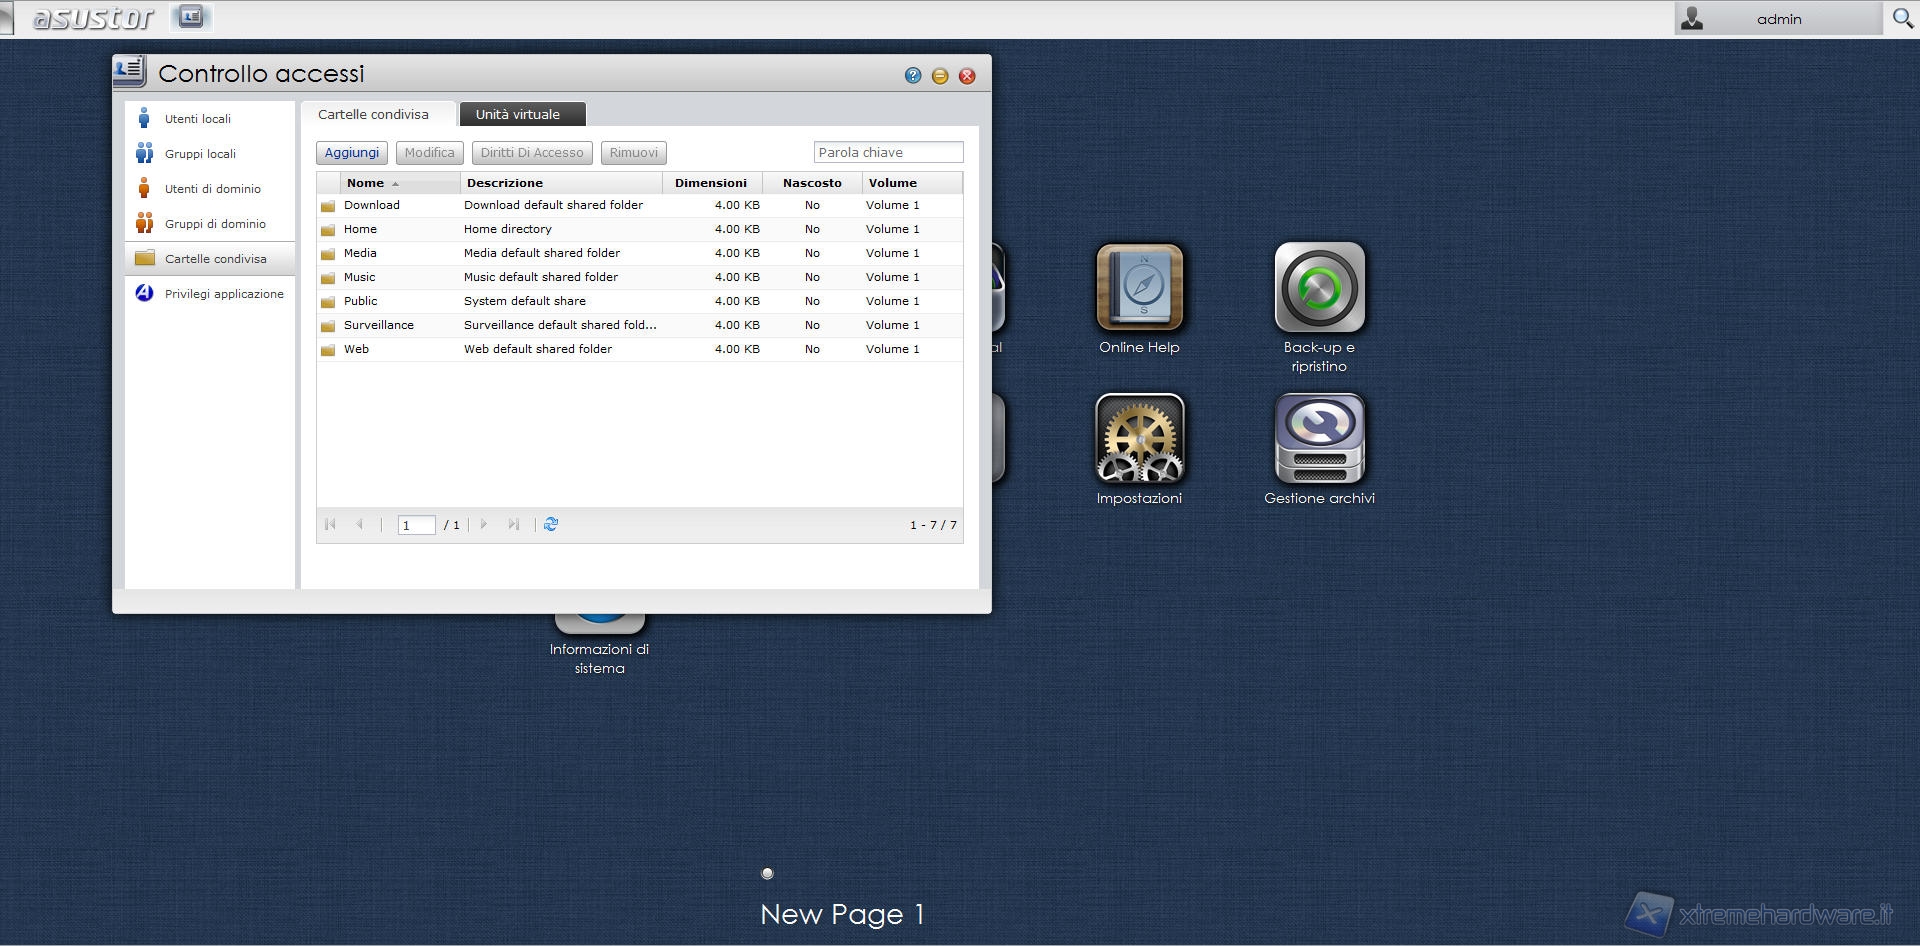
Task: Switch to Unità virtuale tab
Action: [x=518, y=115]
